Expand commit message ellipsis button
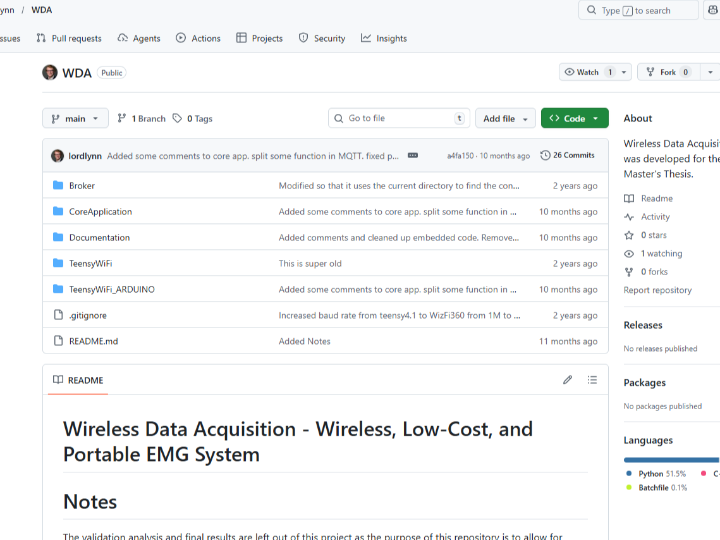The width and height of the screenshot is (720, 540). point(413,156)
